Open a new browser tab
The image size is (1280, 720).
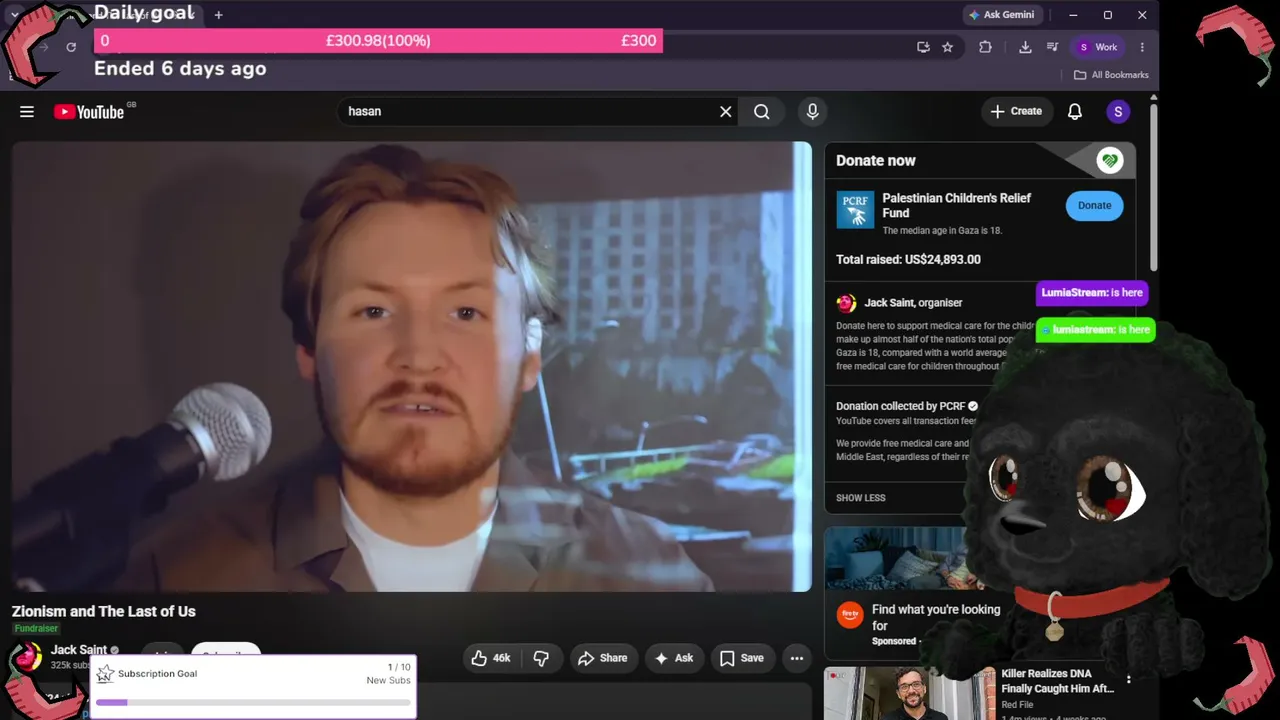click(218, 15)
